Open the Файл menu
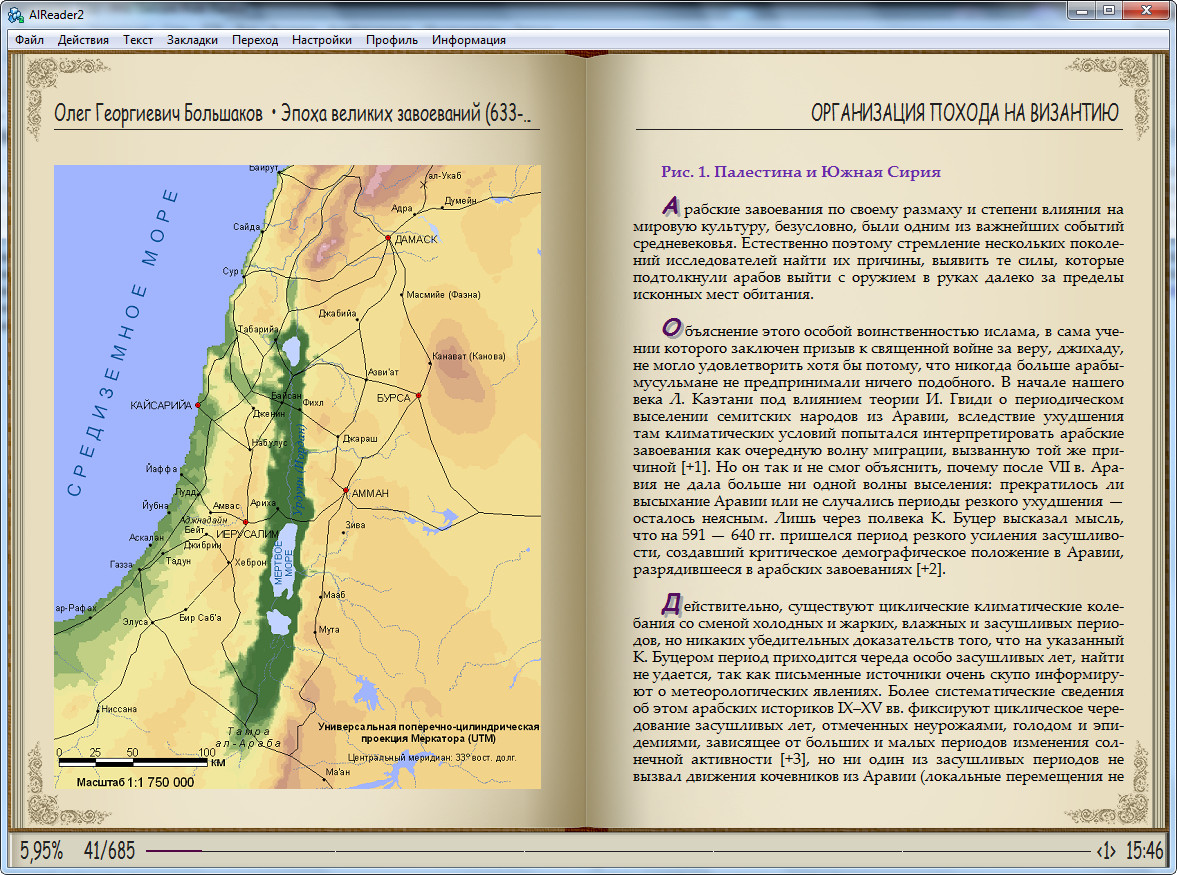The width and height of the screenshot is (1177, 875). click(29, 40)
